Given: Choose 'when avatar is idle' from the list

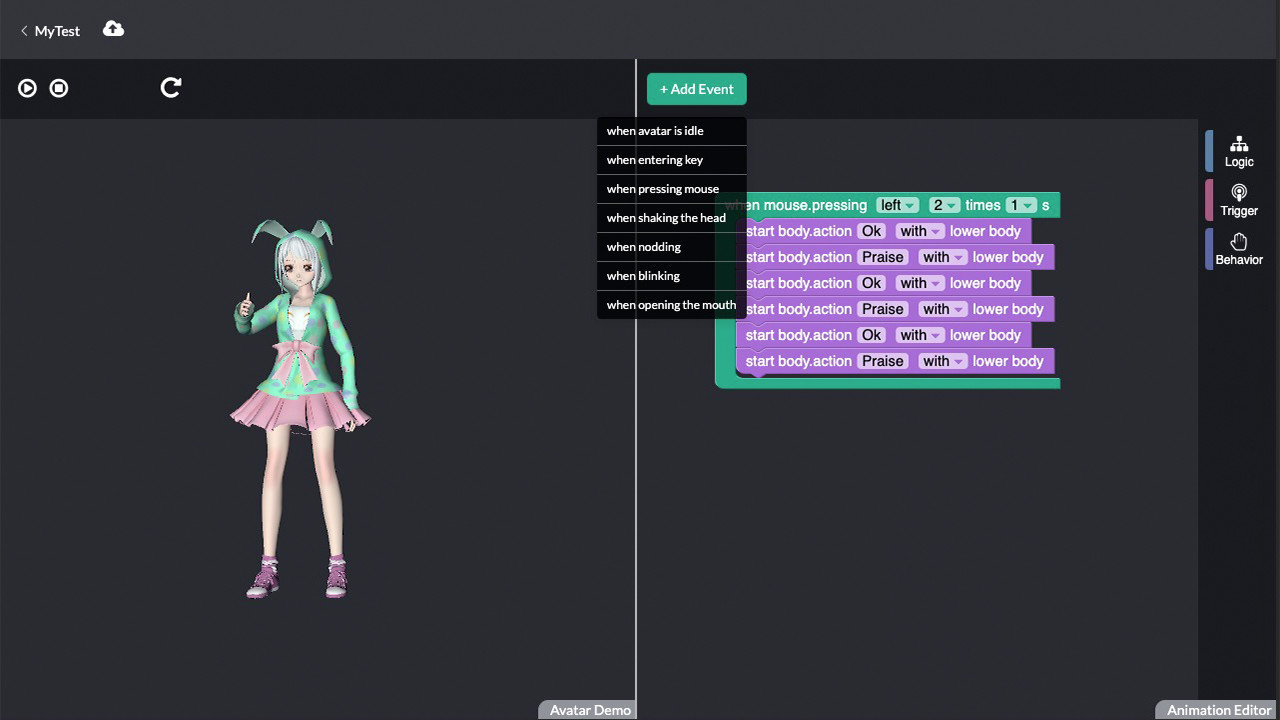Looking at the screenshot, I should [x=655, y=131].
